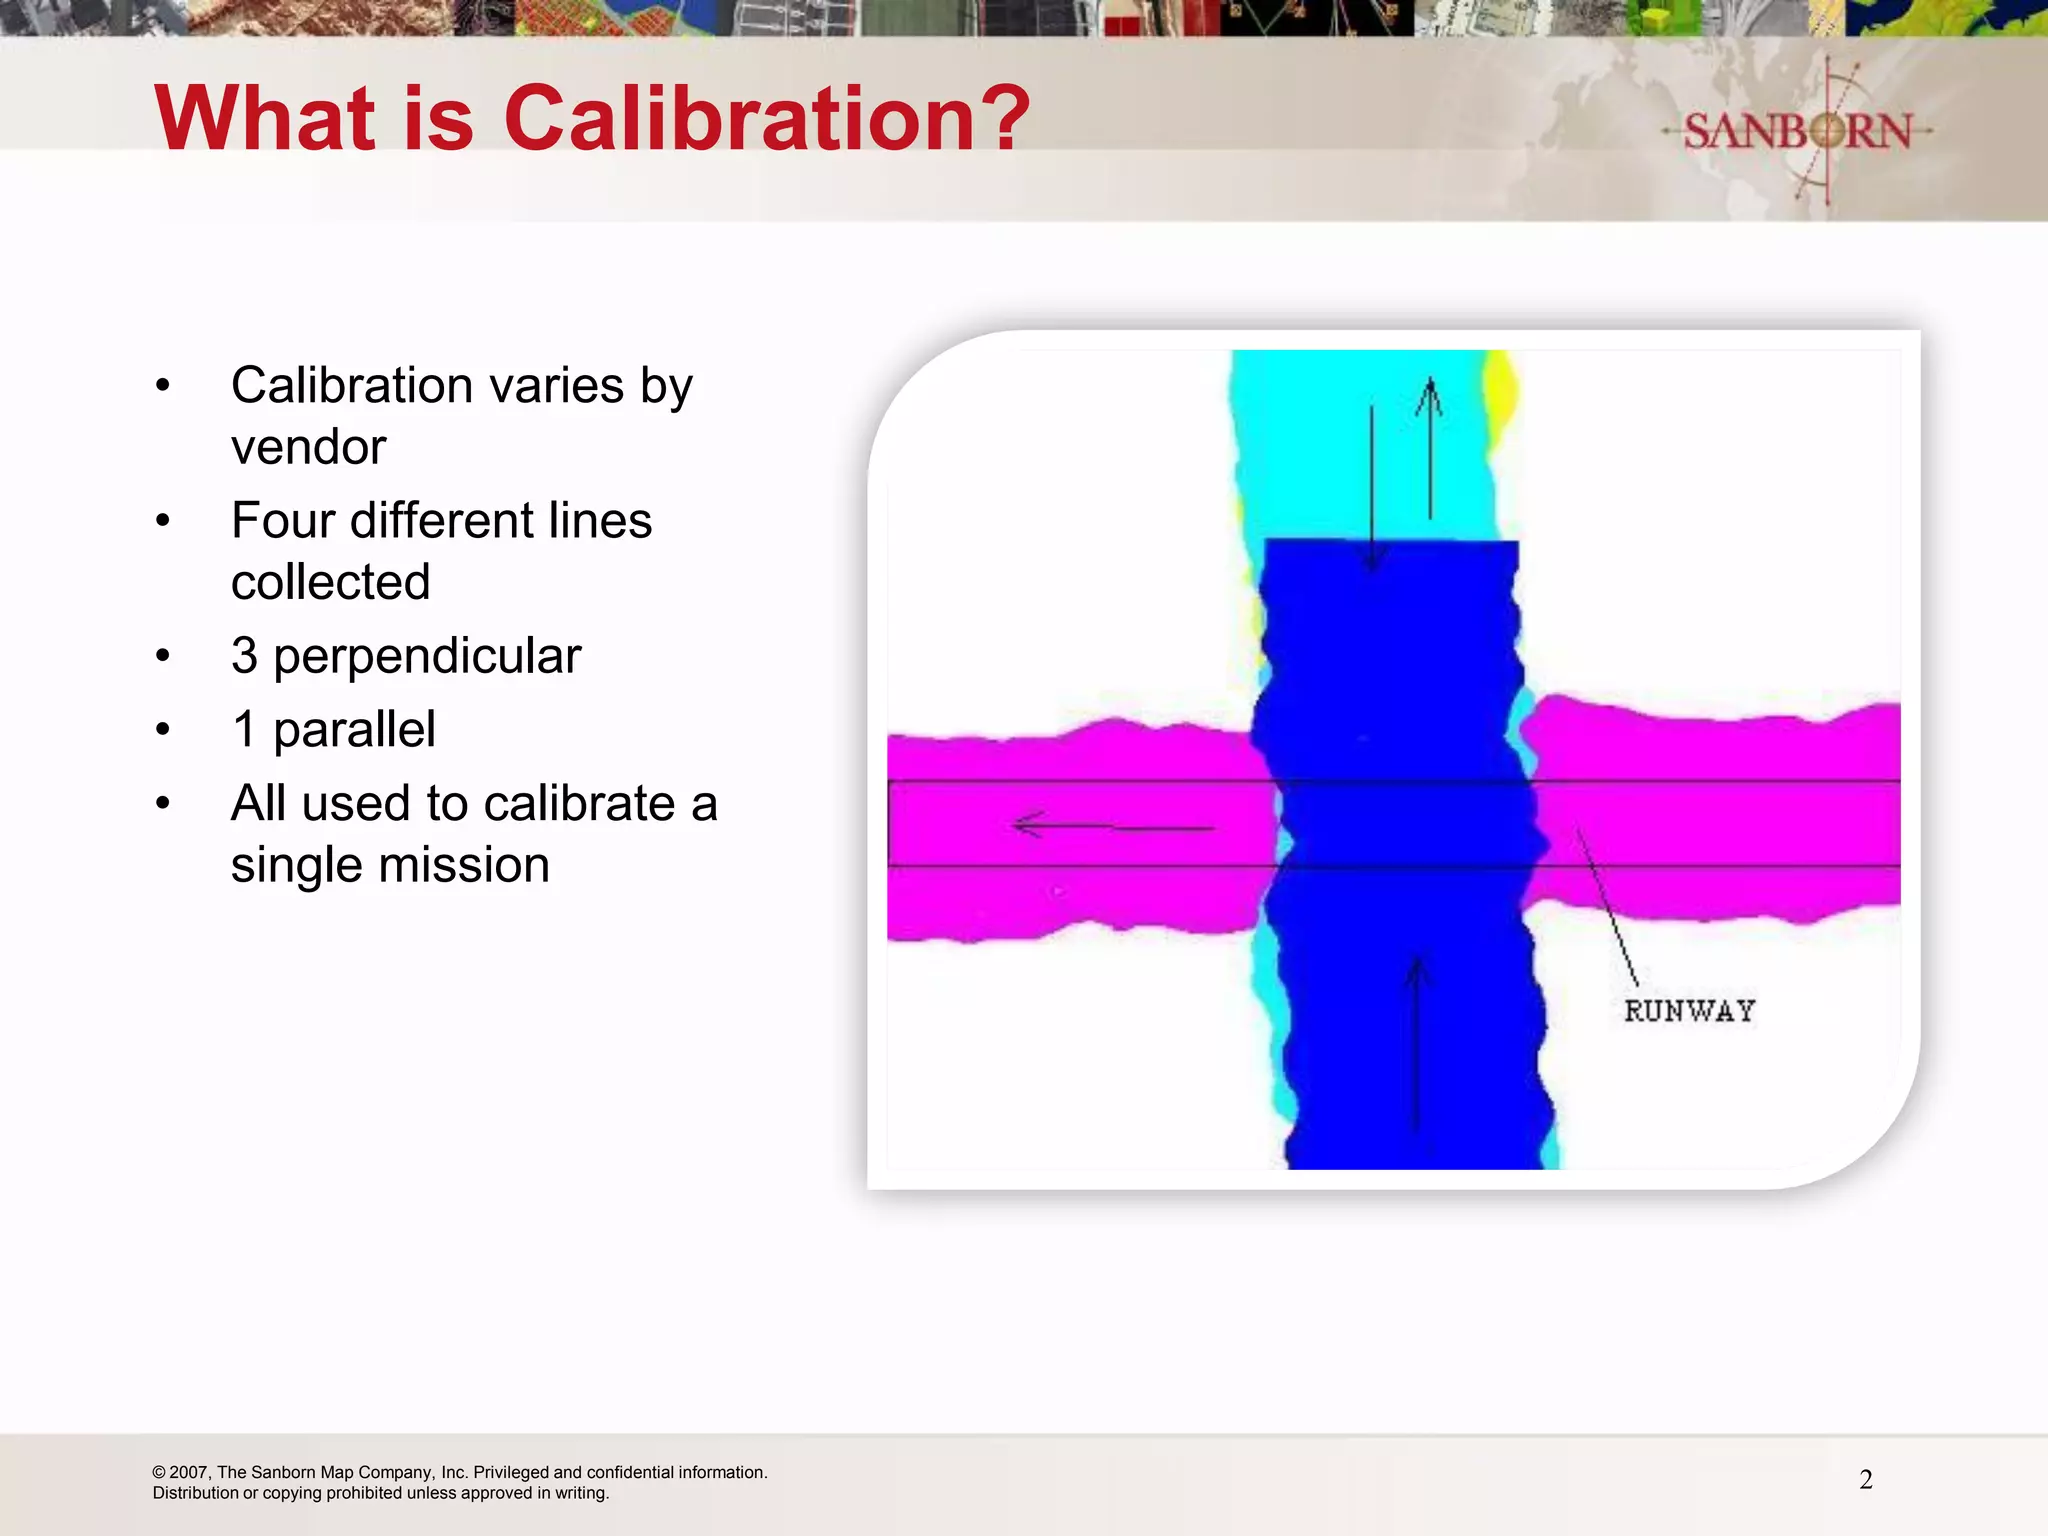Click the Sanborn logo

(x=1798, y=132)
